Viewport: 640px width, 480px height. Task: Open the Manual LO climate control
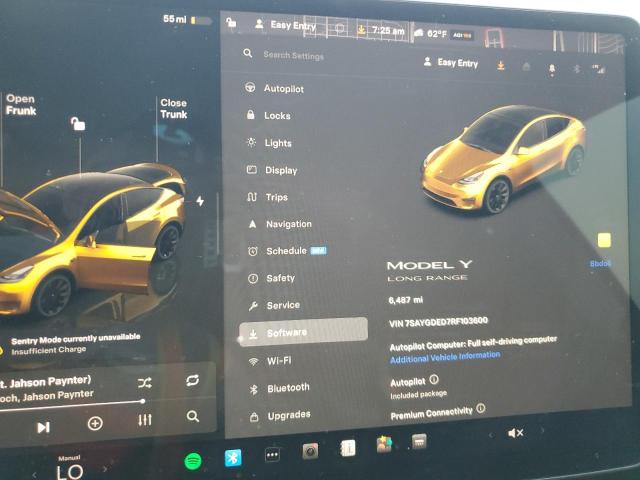coord(69,468)
